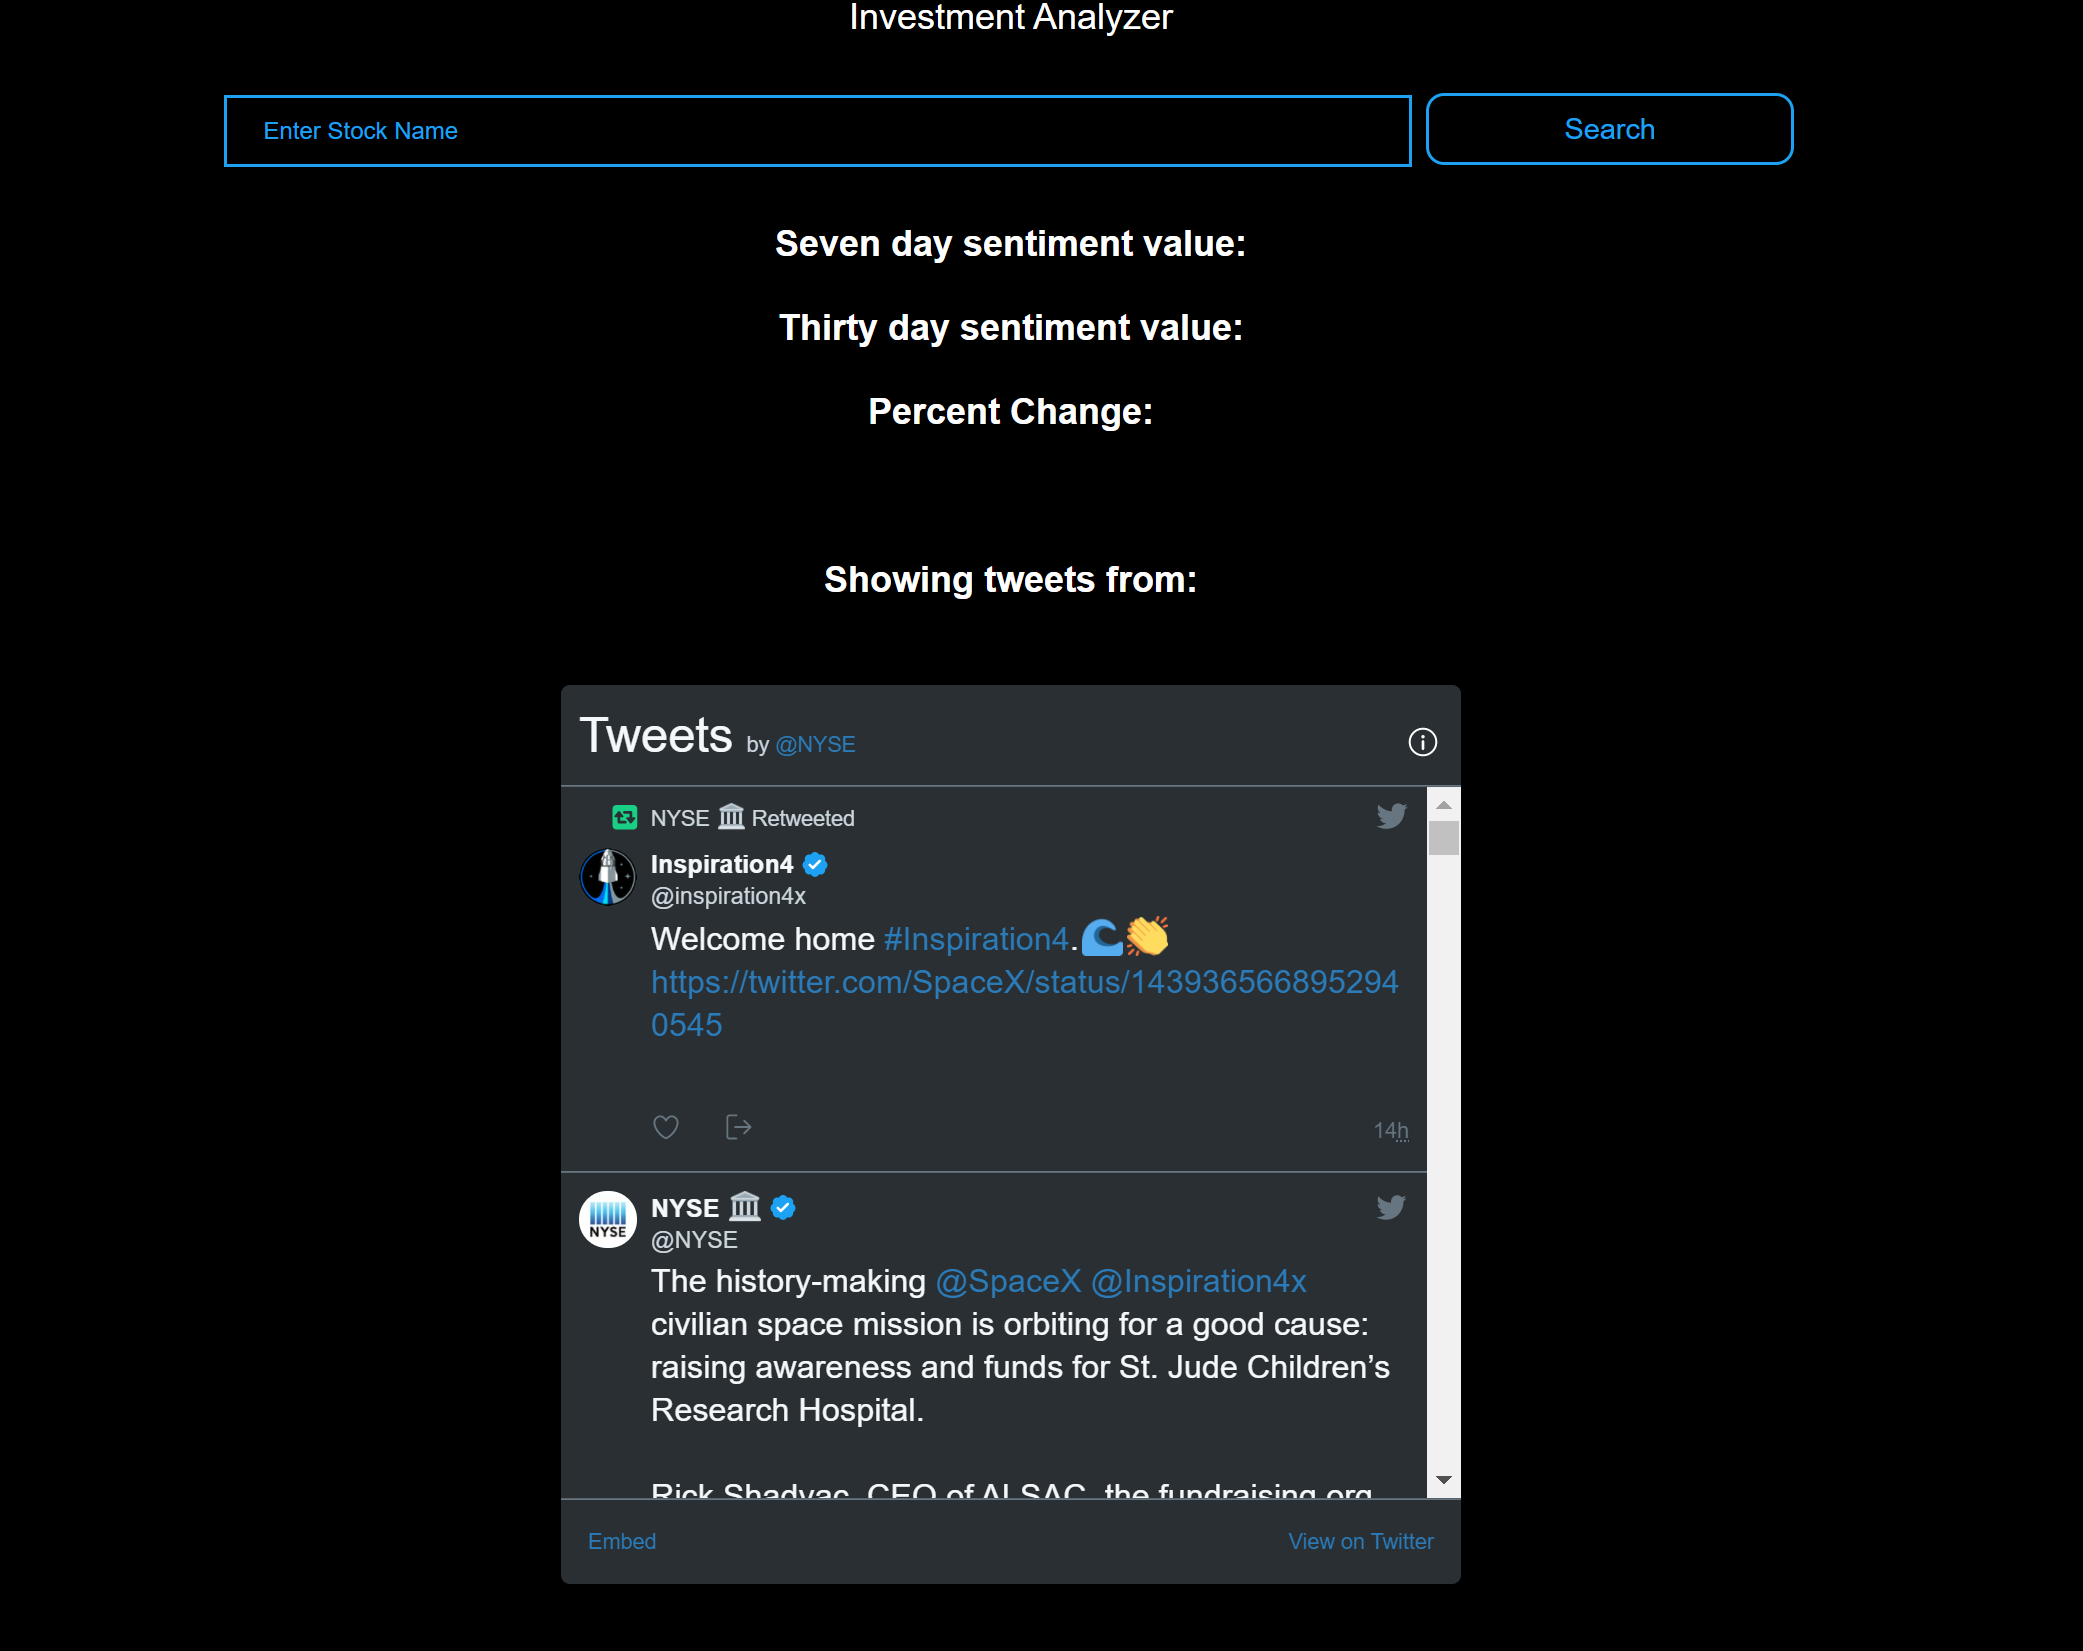This screenshot has width=2083, height=1651.
Task: Click the Inspiration4 rocket avatar
Action: click(608, 877)
